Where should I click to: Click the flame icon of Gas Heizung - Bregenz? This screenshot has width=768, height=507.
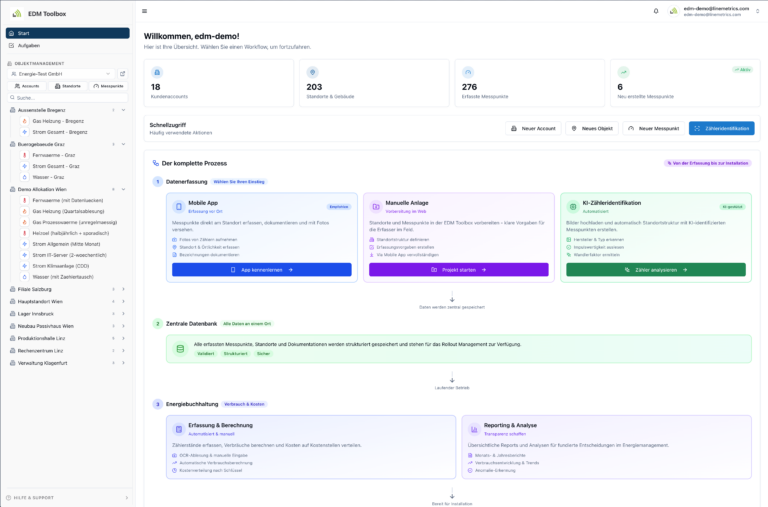coord(24,121)
